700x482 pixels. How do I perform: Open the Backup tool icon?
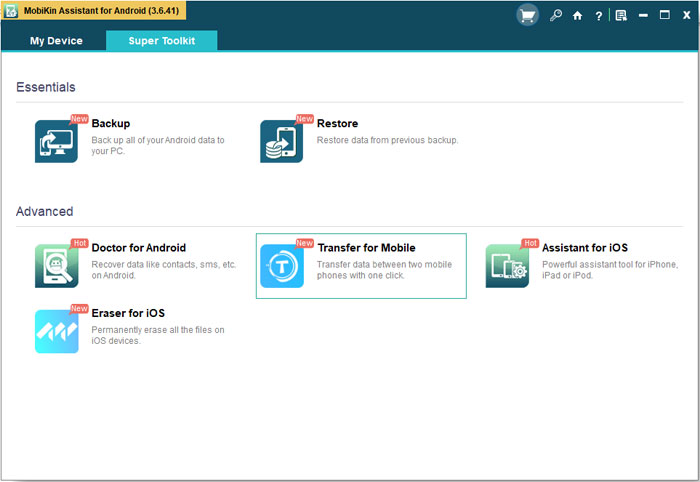coord(56,141)
